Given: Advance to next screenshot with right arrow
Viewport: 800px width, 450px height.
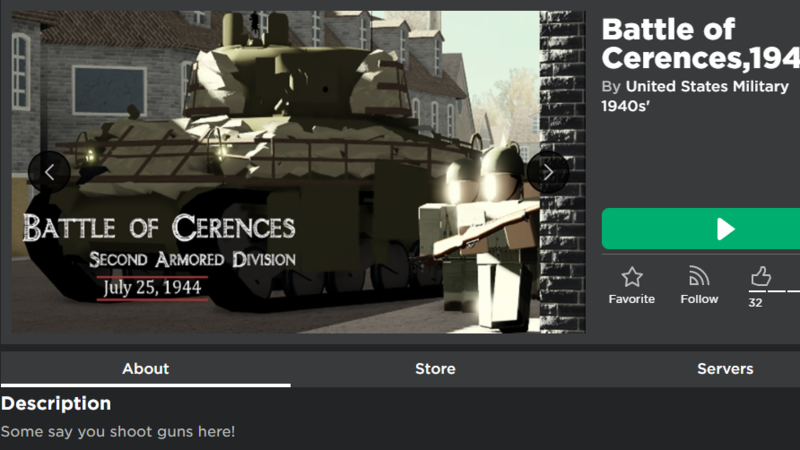Looking at the screenshot, I should pyautogui.click(x=548, y=172).
